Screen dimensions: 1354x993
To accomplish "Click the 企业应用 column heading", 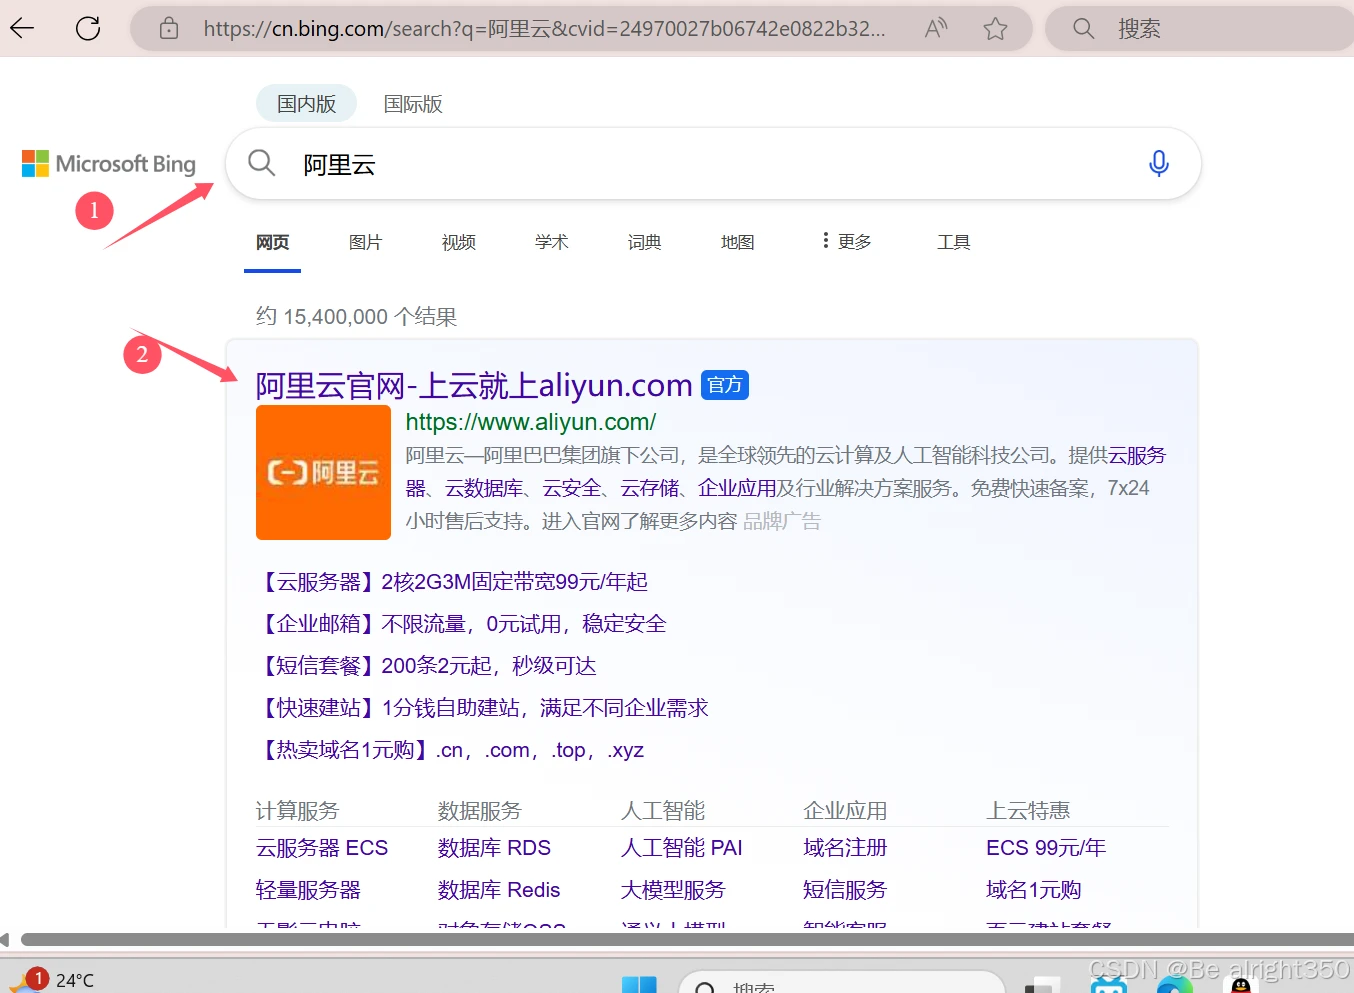I will tap(845, 810).
